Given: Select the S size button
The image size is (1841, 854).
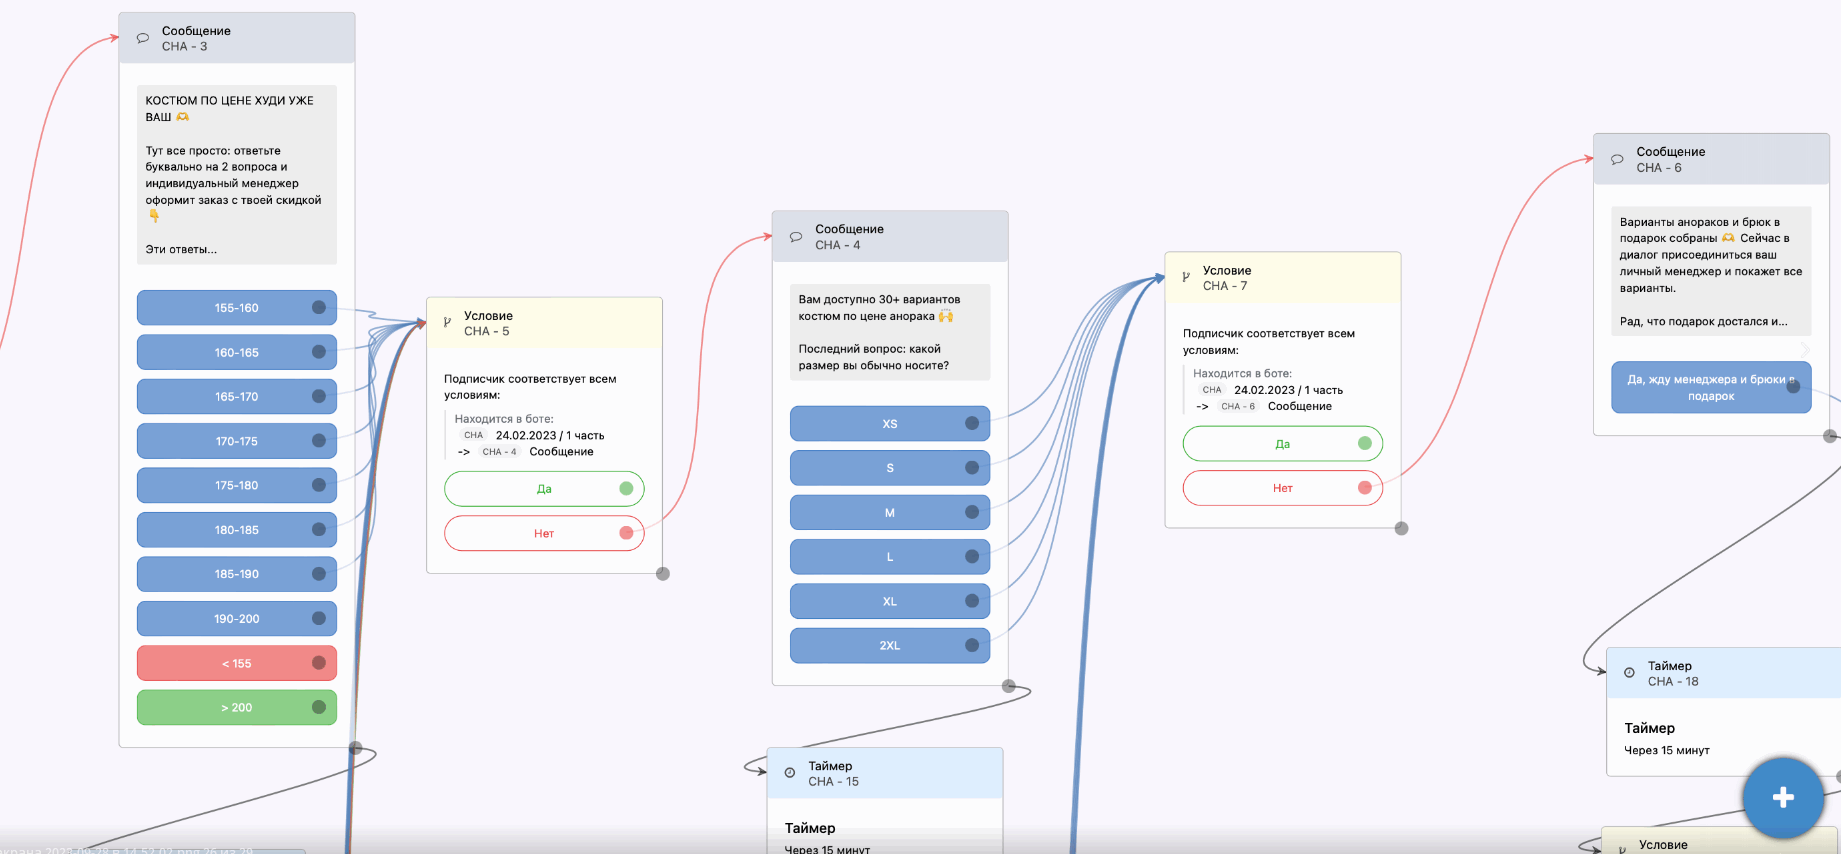Looking at the screenshot, I should [890, 468].
